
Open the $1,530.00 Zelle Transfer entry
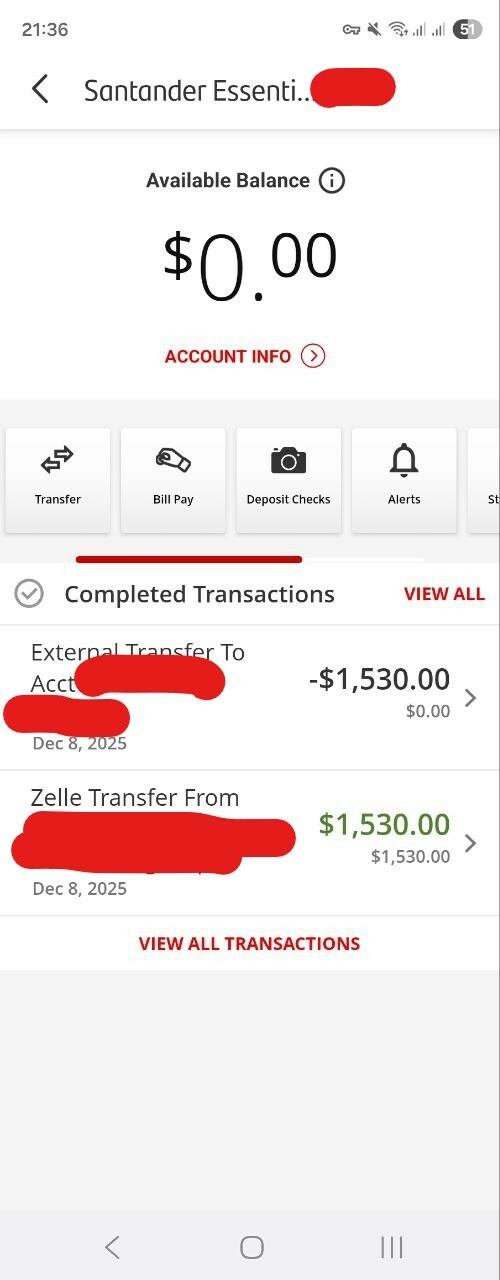pyautogui.click(x=250, y=843)
